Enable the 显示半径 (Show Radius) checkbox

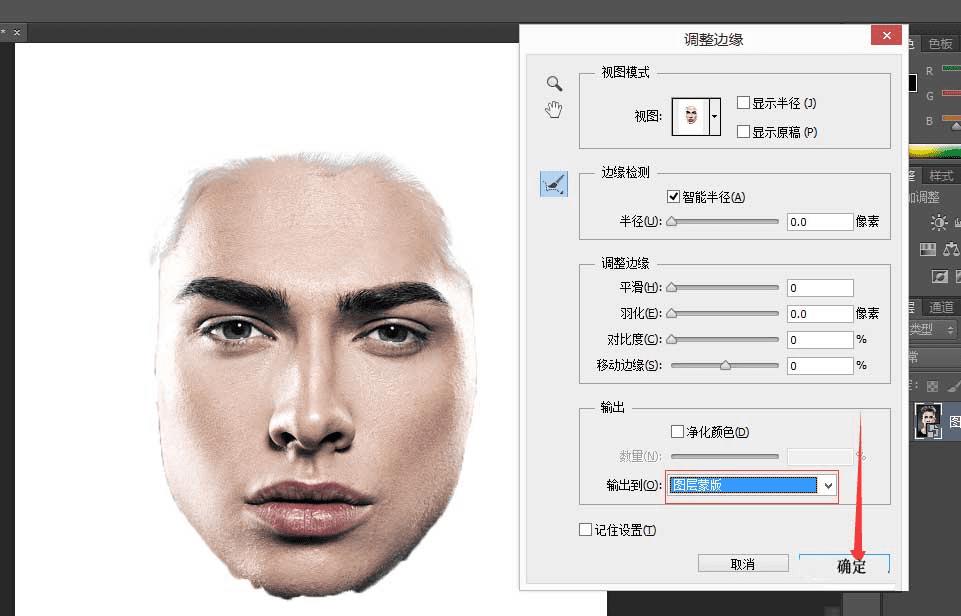742,102
